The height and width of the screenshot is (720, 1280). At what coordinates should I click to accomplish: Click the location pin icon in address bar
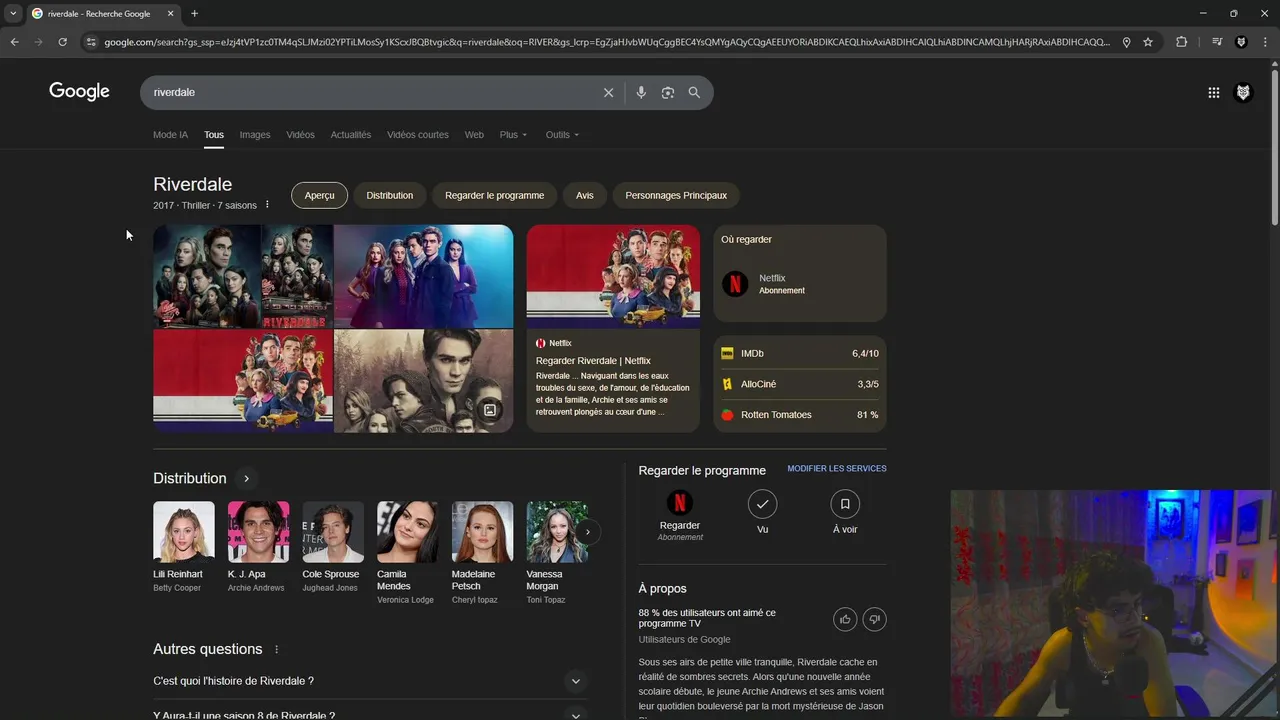(1126, 42)
